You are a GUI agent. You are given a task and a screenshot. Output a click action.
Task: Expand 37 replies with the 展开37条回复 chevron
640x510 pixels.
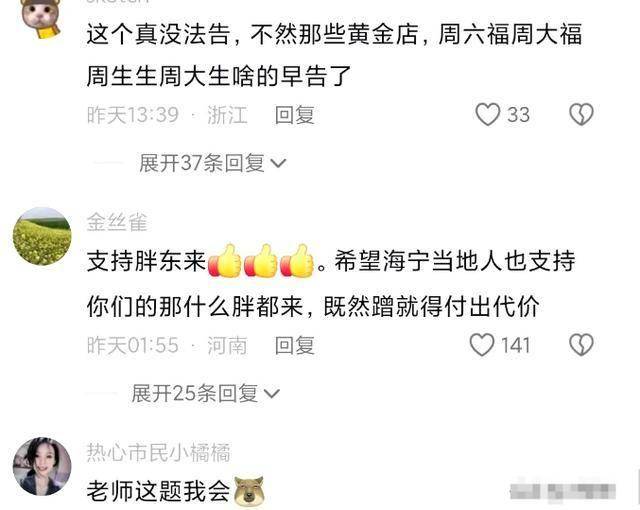[x=213, y=163]
